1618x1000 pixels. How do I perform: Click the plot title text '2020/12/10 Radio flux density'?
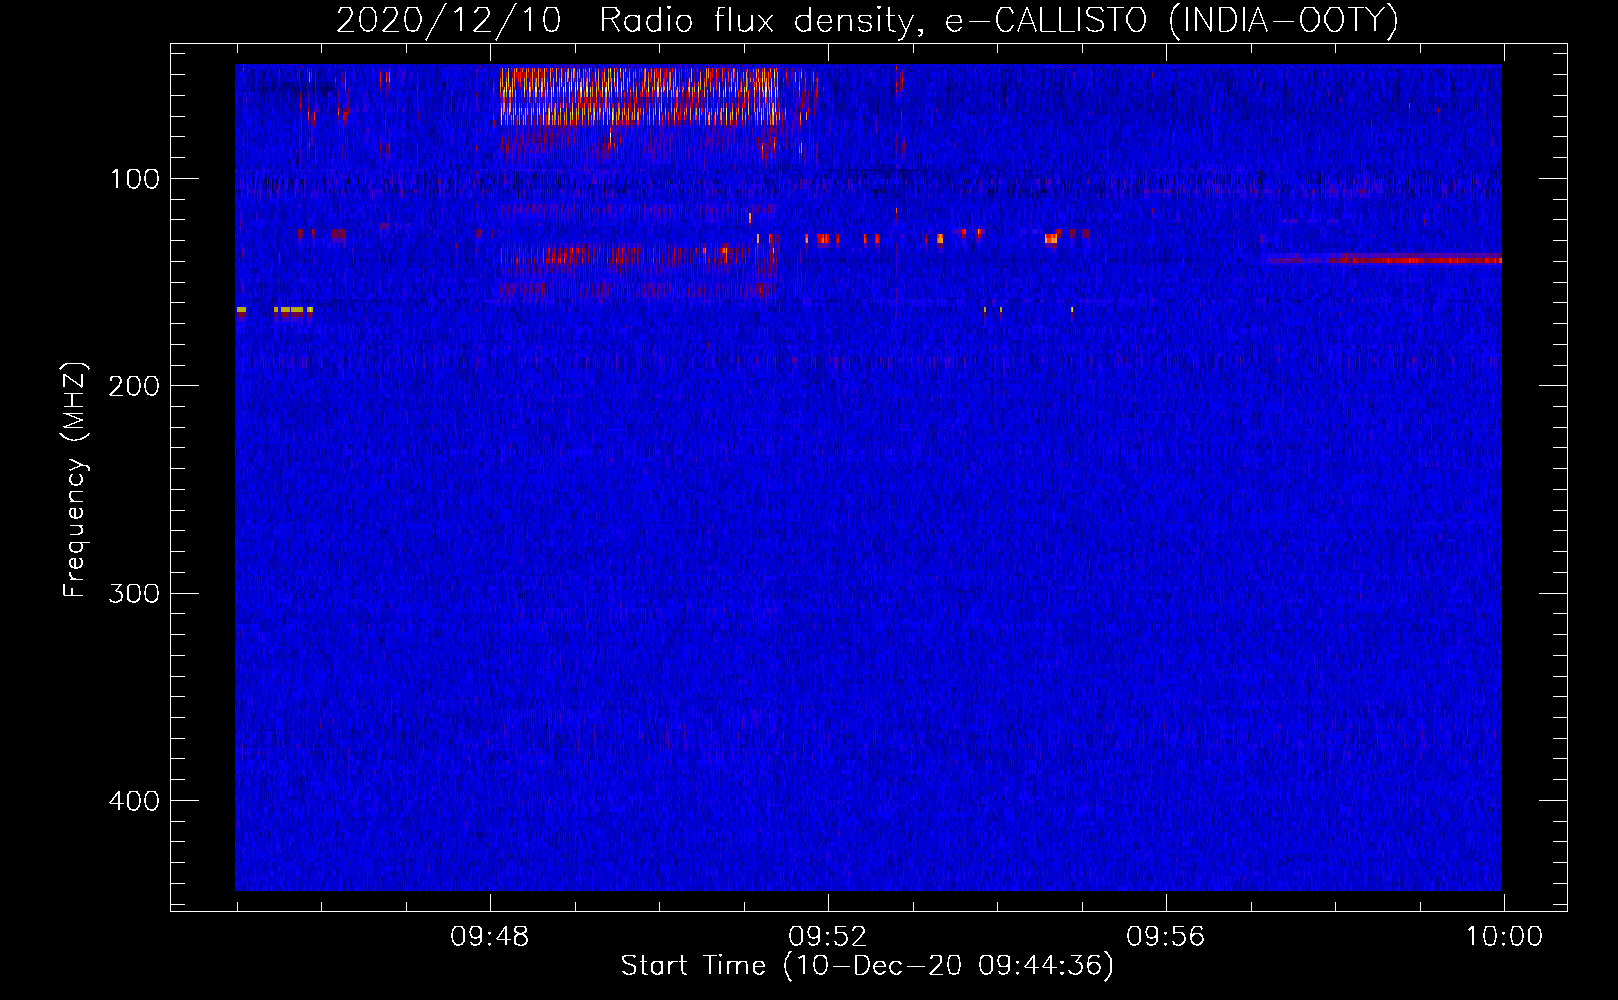pos(626,21)
